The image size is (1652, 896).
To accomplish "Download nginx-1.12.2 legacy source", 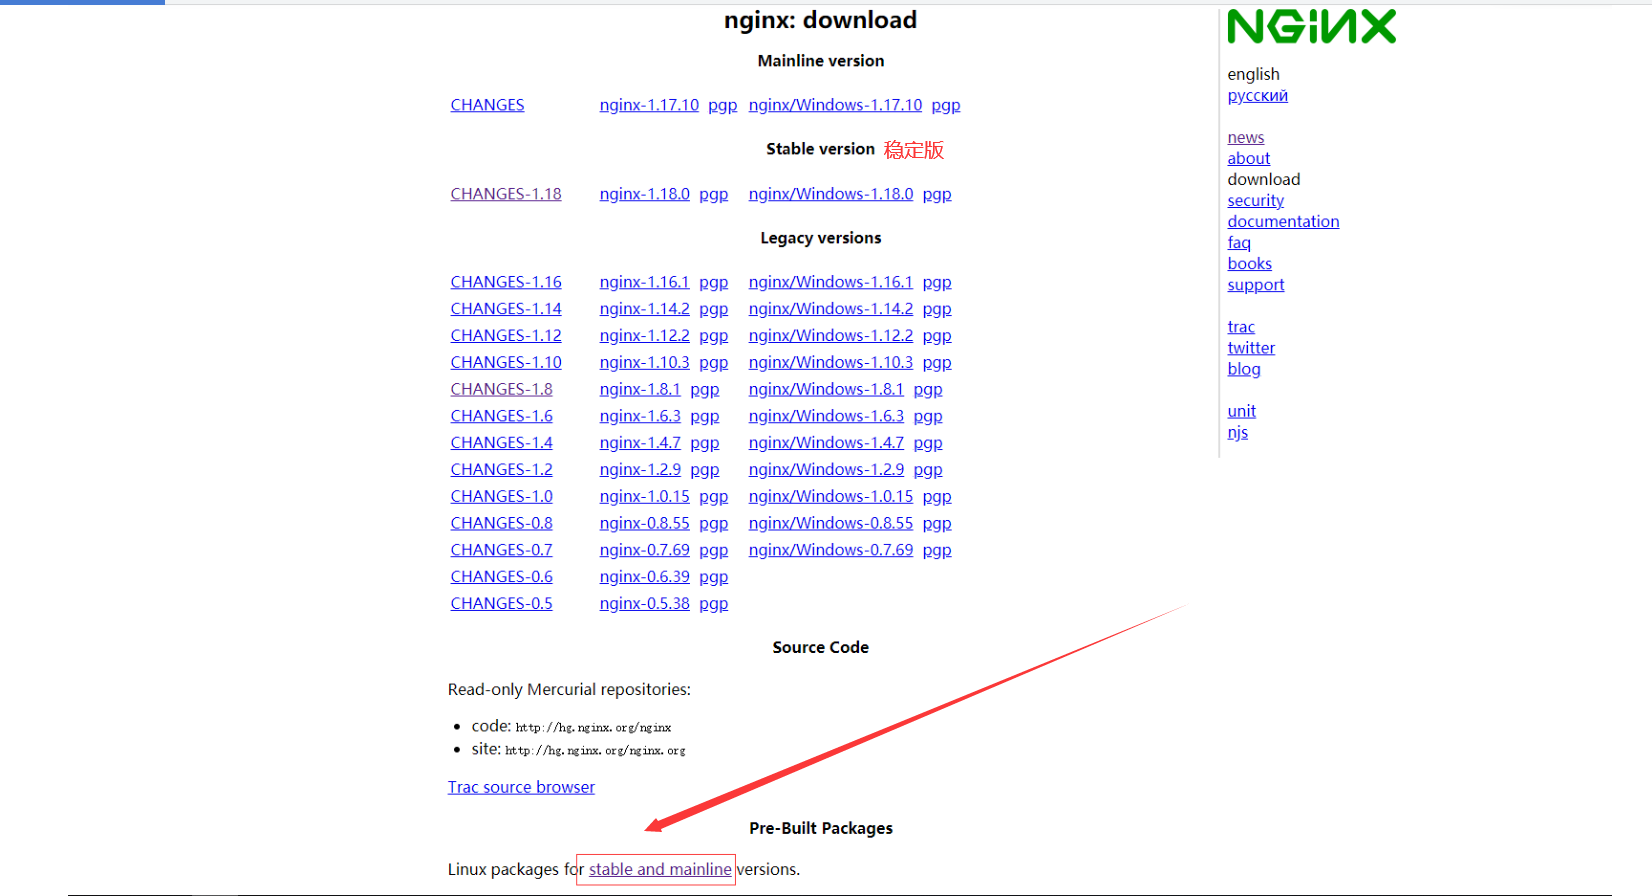I will click(645, 336).
